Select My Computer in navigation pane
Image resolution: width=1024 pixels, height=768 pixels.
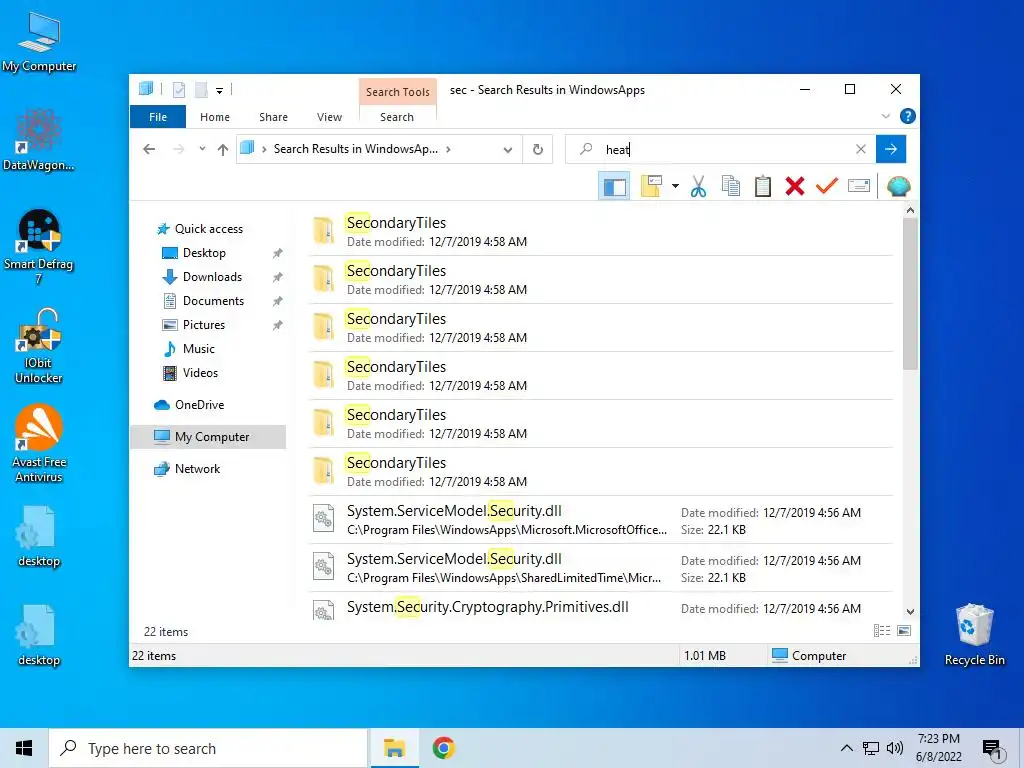[208, 437]
